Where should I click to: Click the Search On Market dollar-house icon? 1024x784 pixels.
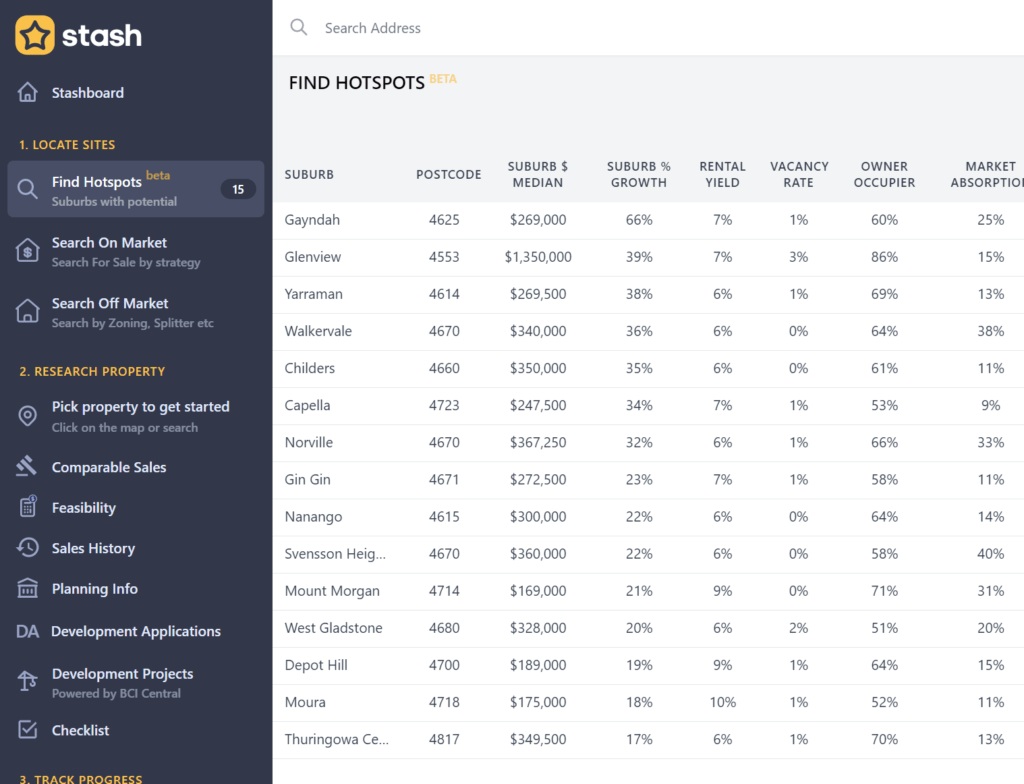pyautogui.click(x=26, y=251)
